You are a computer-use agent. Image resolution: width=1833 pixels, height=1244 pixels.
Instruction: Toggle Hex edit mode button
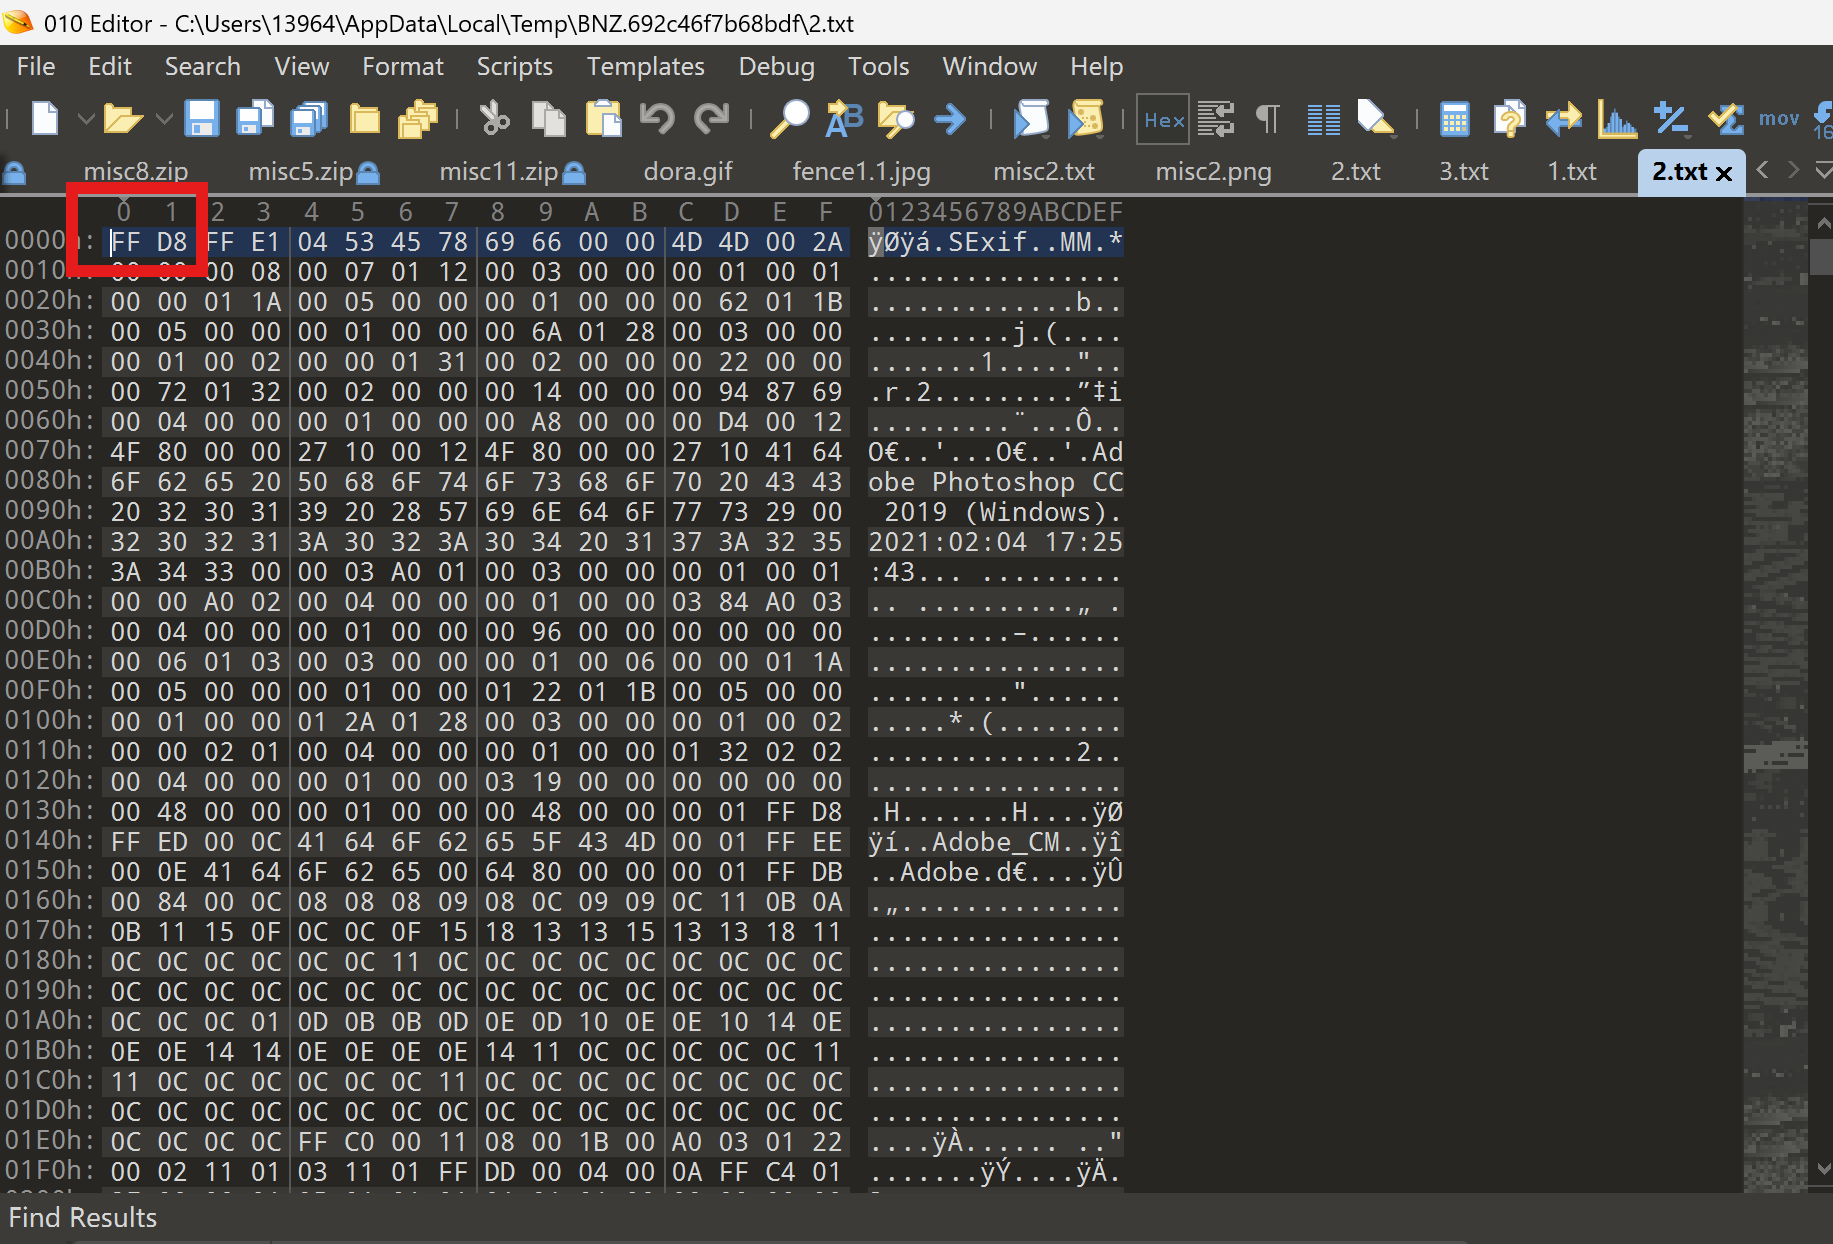pyautogui.click(x=1163, y=120)
